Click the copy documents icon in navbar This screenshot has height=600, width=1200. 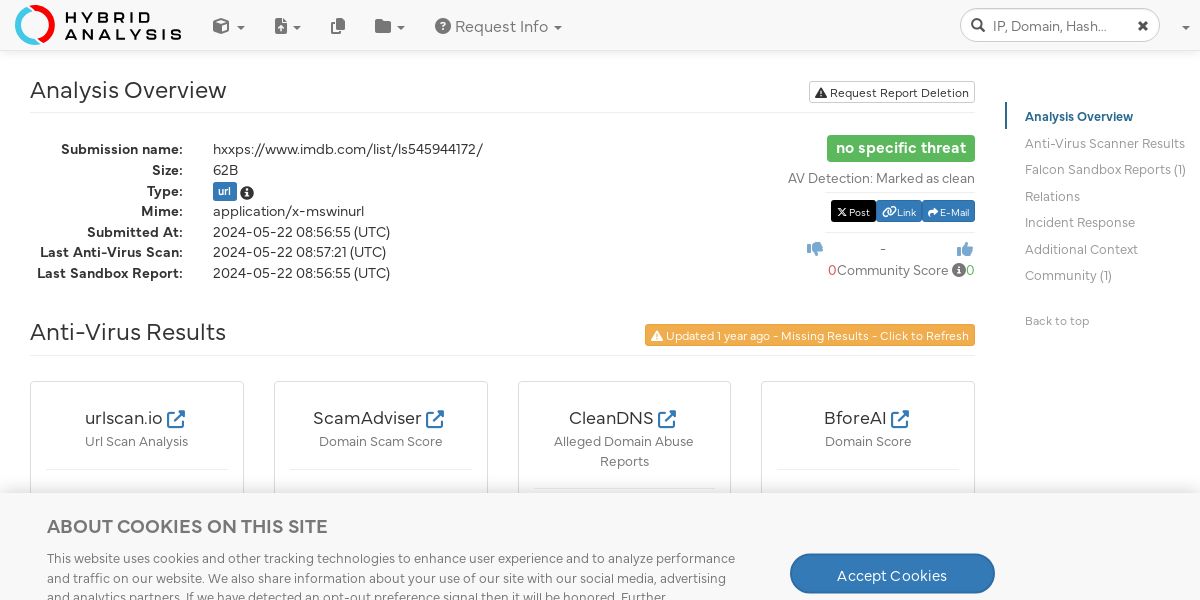tap(338, 27)
